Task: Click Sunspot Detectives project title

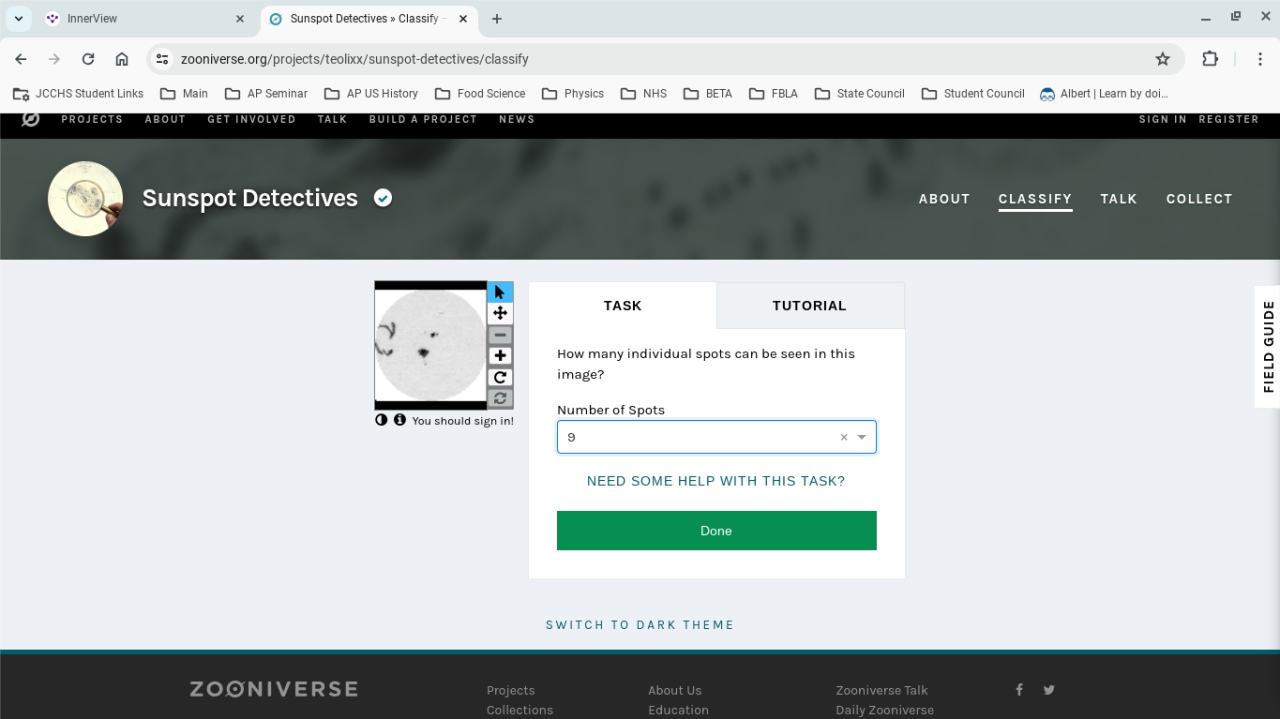Action: 250,198
